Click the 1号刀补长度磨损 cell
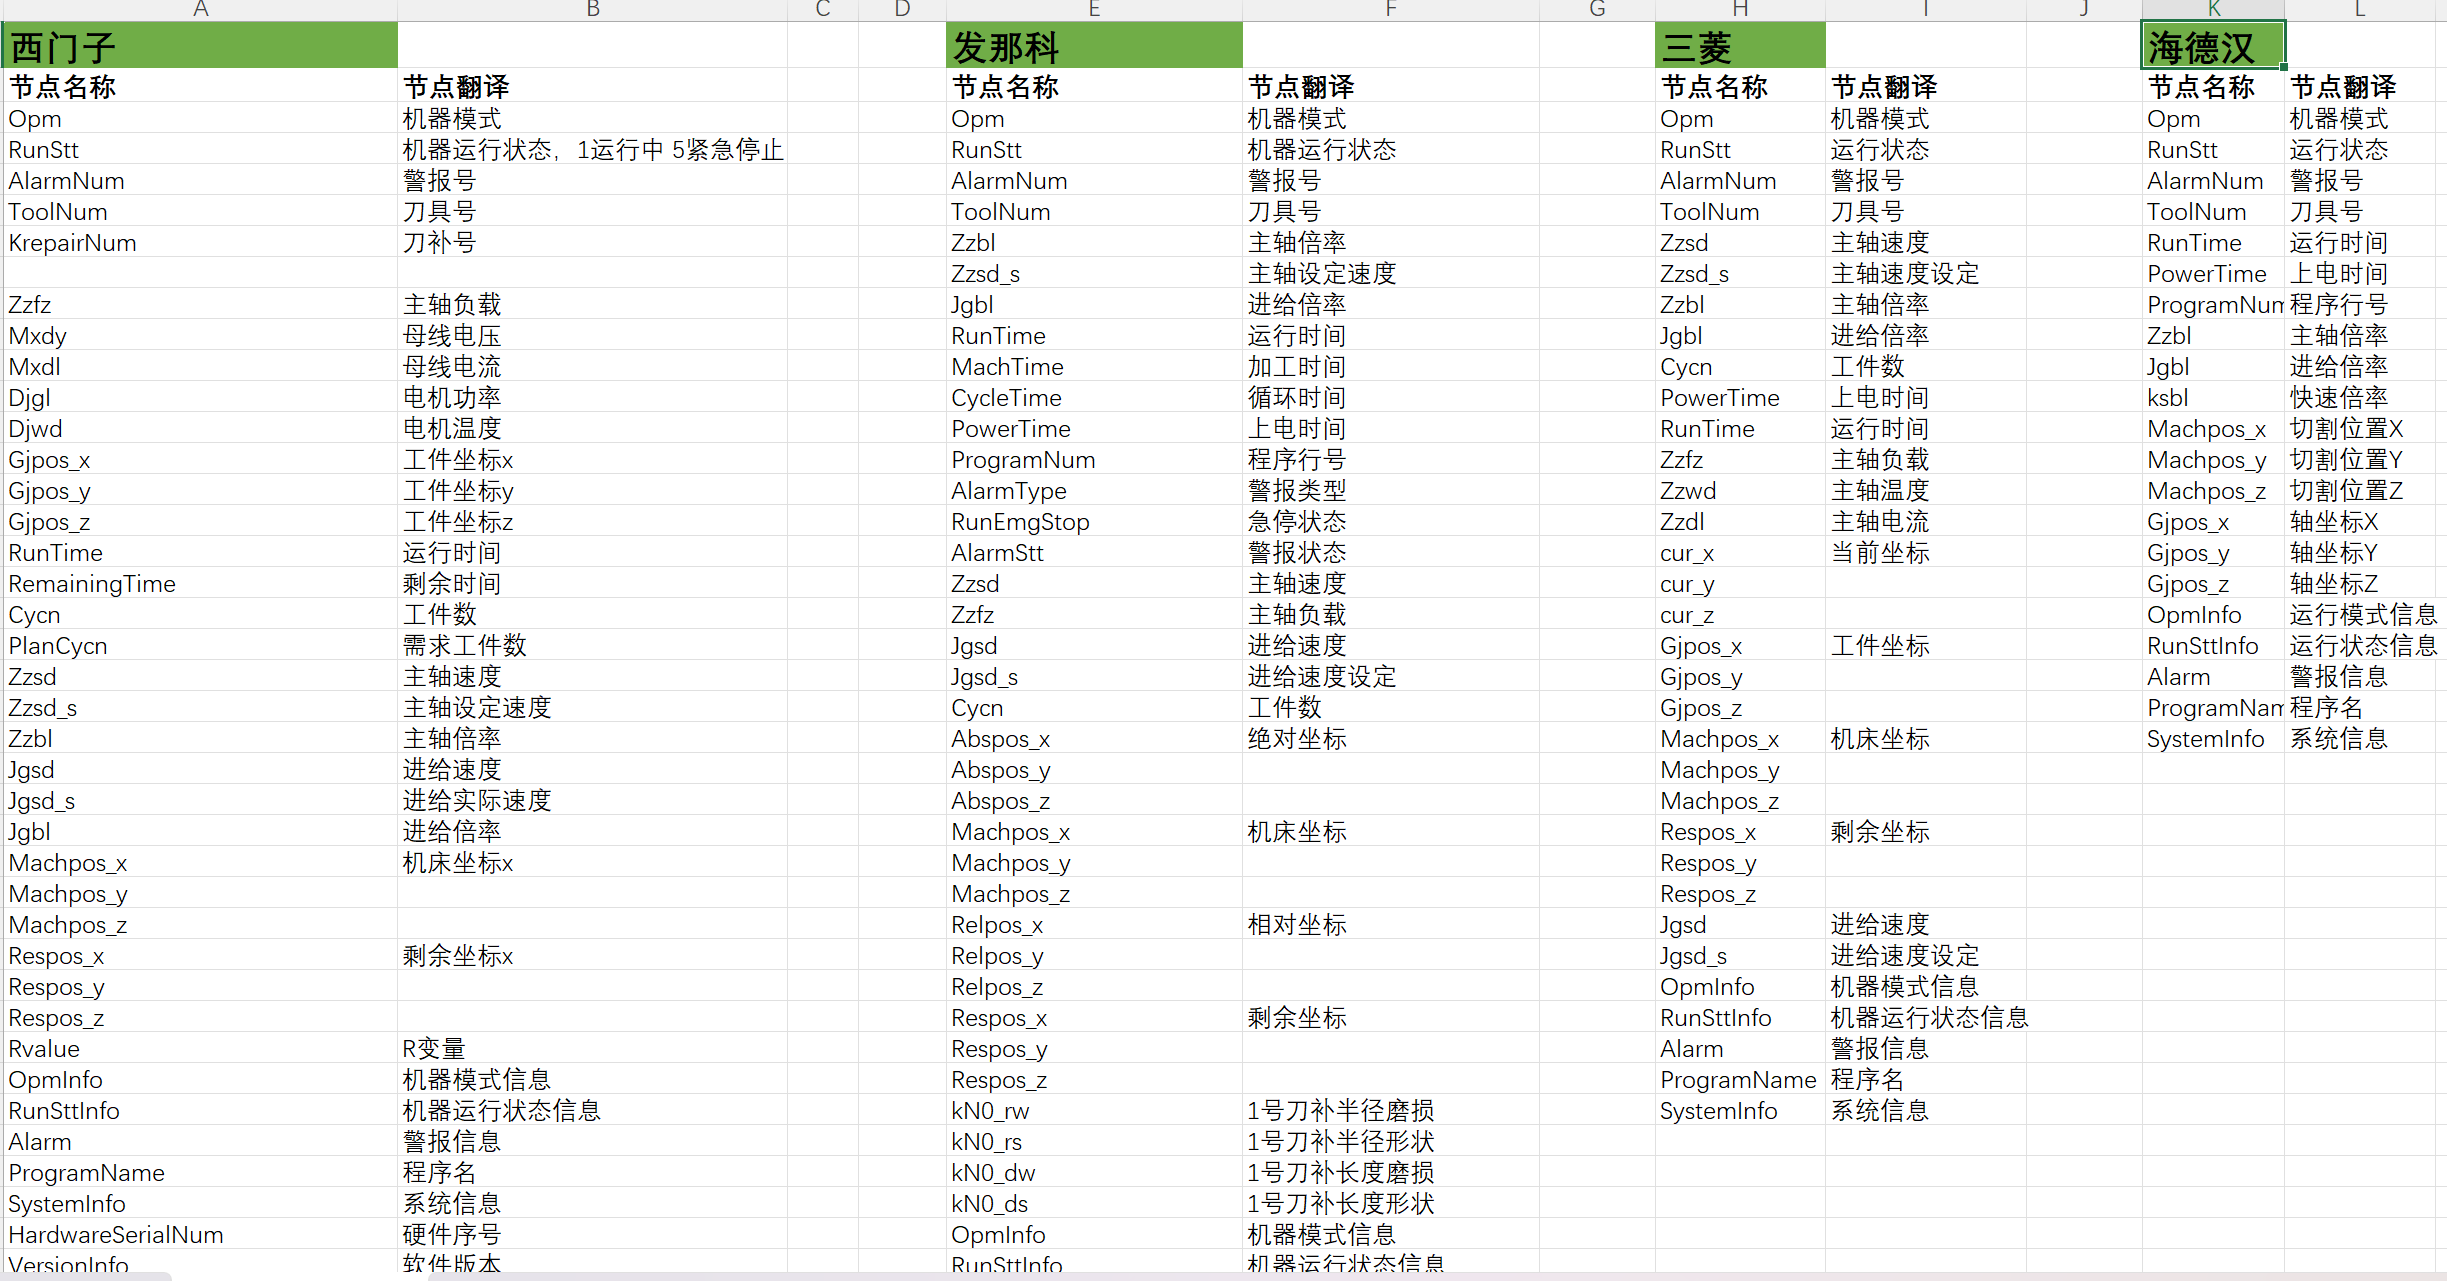2447x1281 pixels. (x=1340, y=1173)
